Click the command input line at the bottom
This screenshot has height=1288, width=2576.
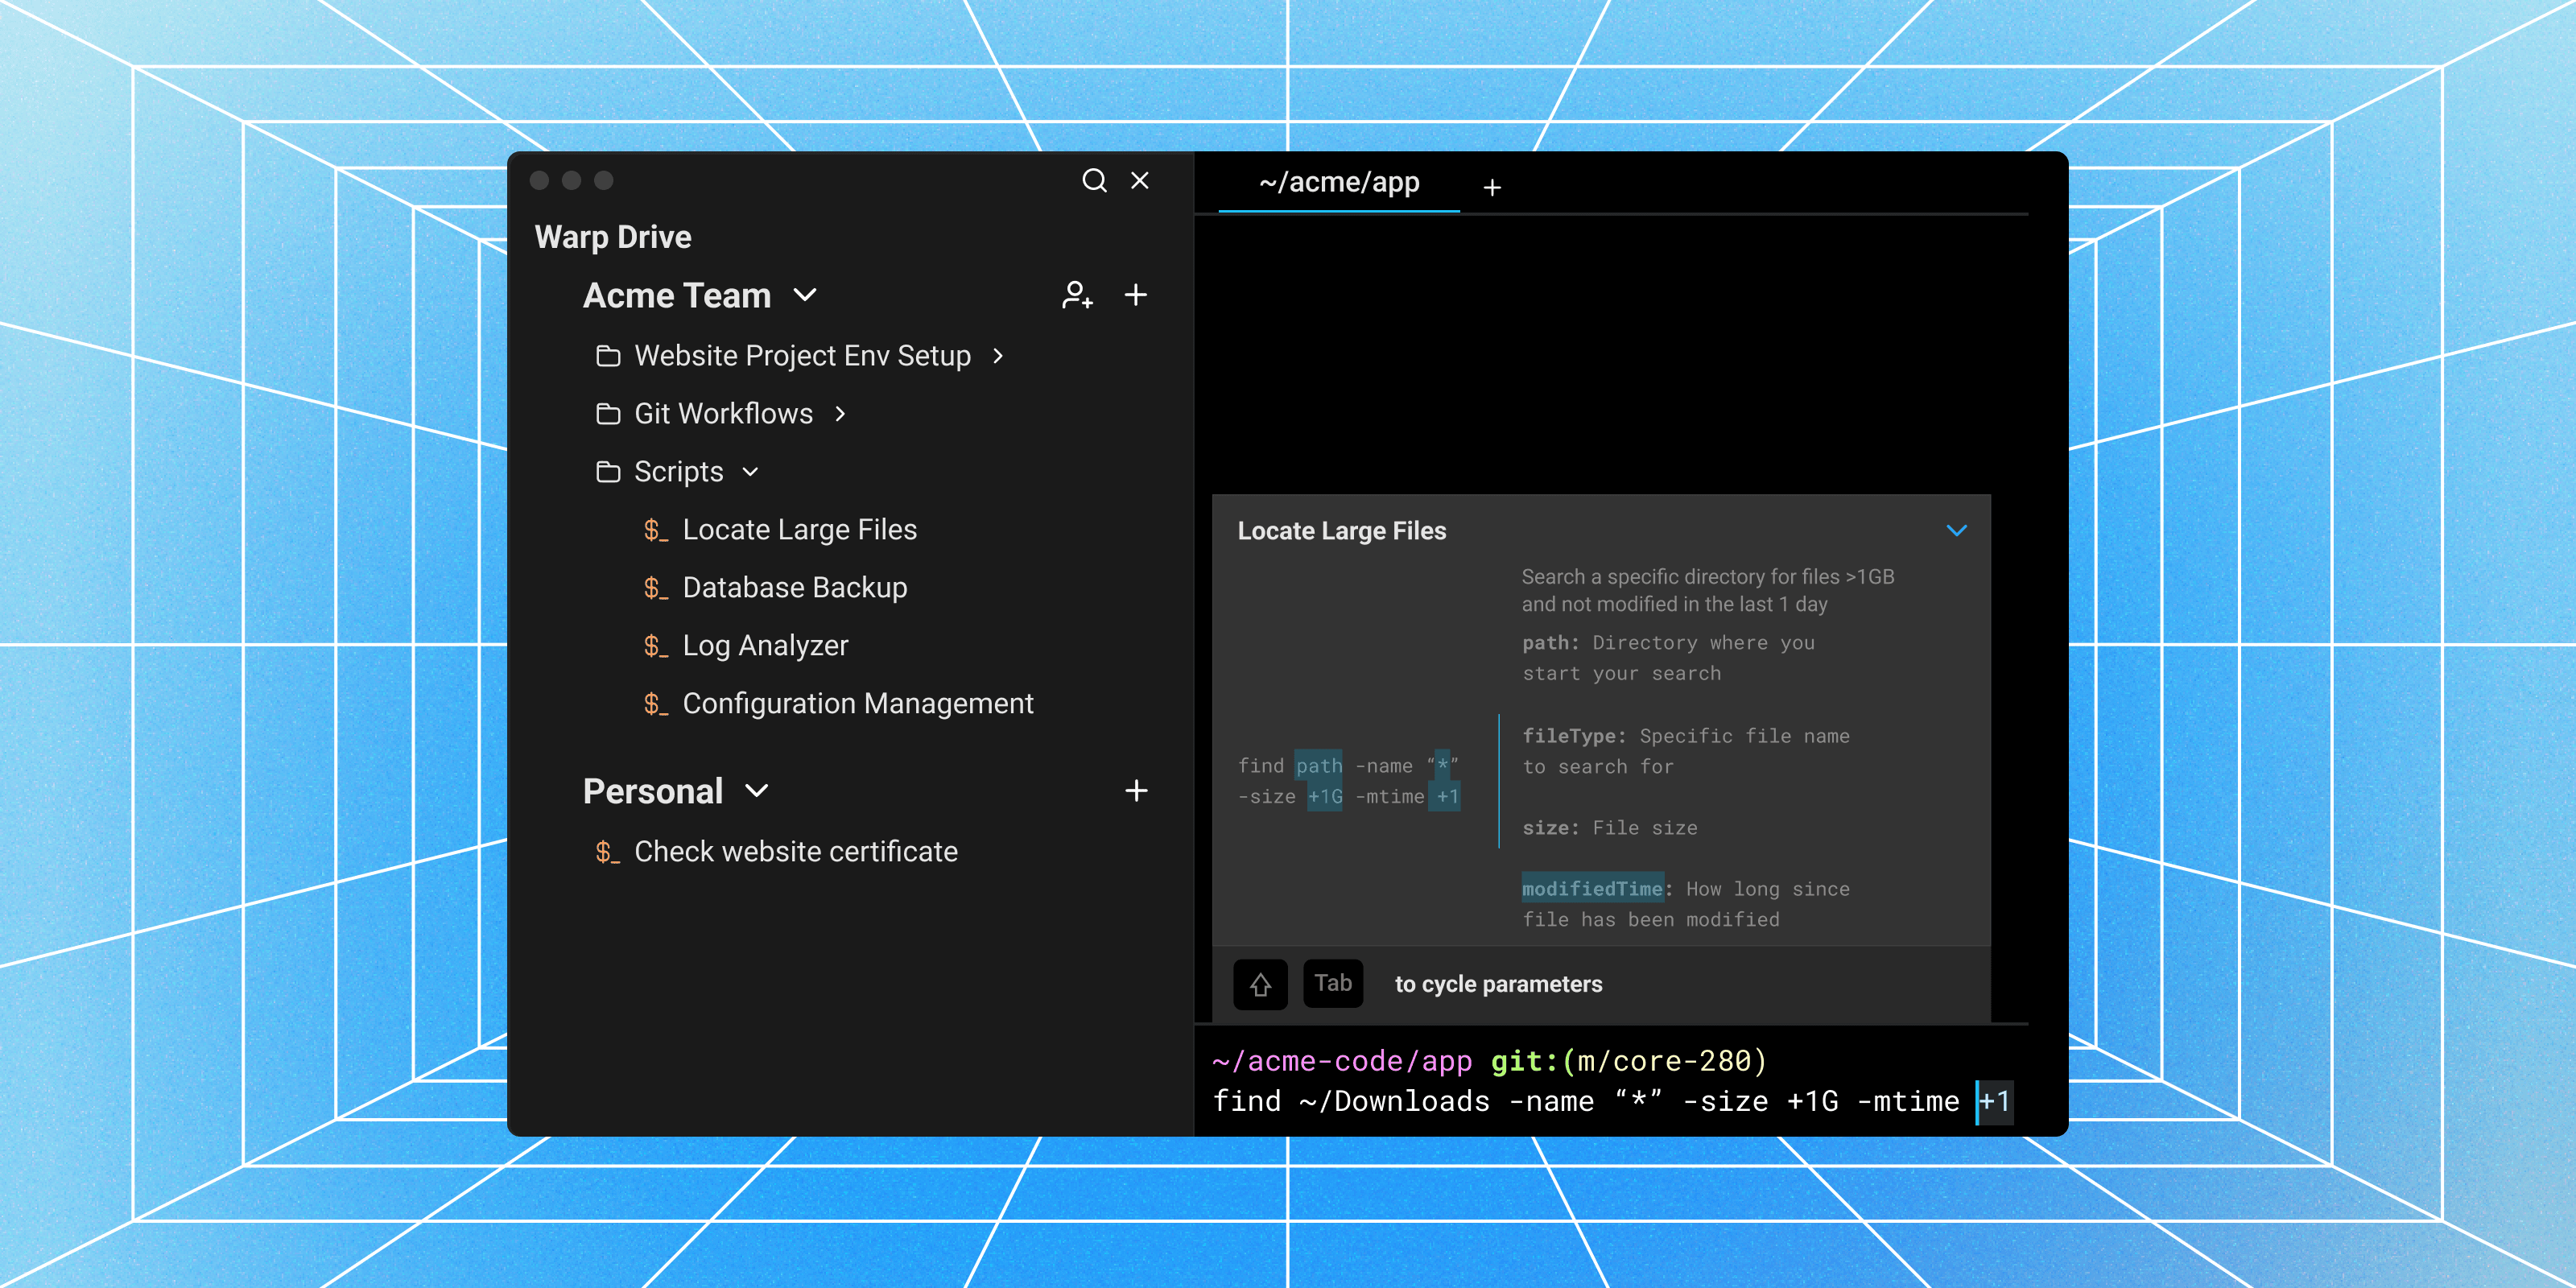pos(1600,1101)
